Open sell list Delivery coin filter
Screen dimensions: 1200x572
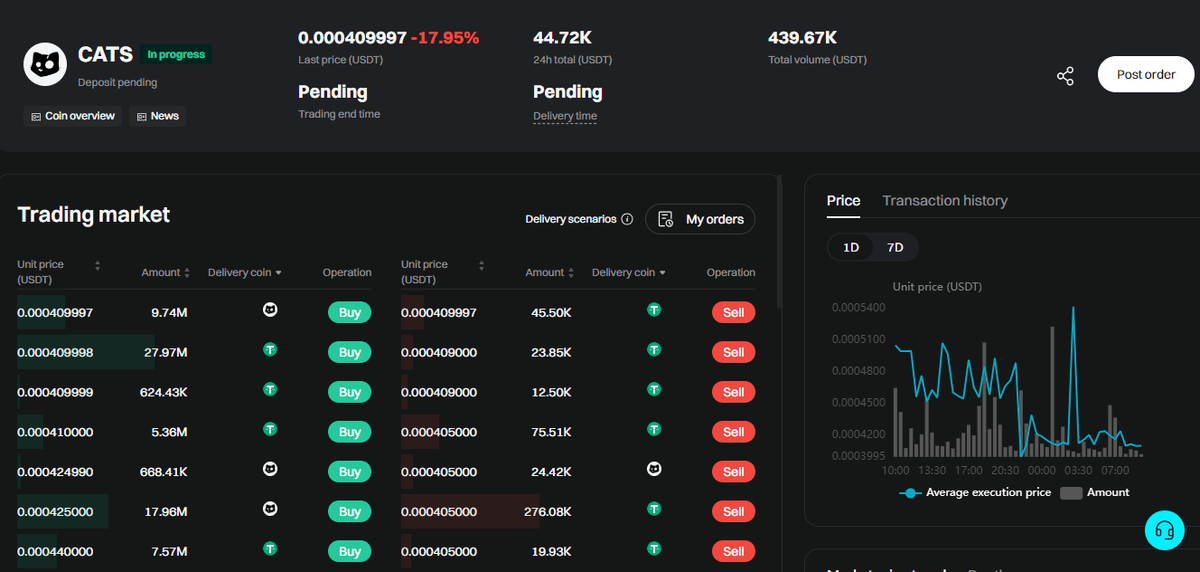tap(629, 272)
